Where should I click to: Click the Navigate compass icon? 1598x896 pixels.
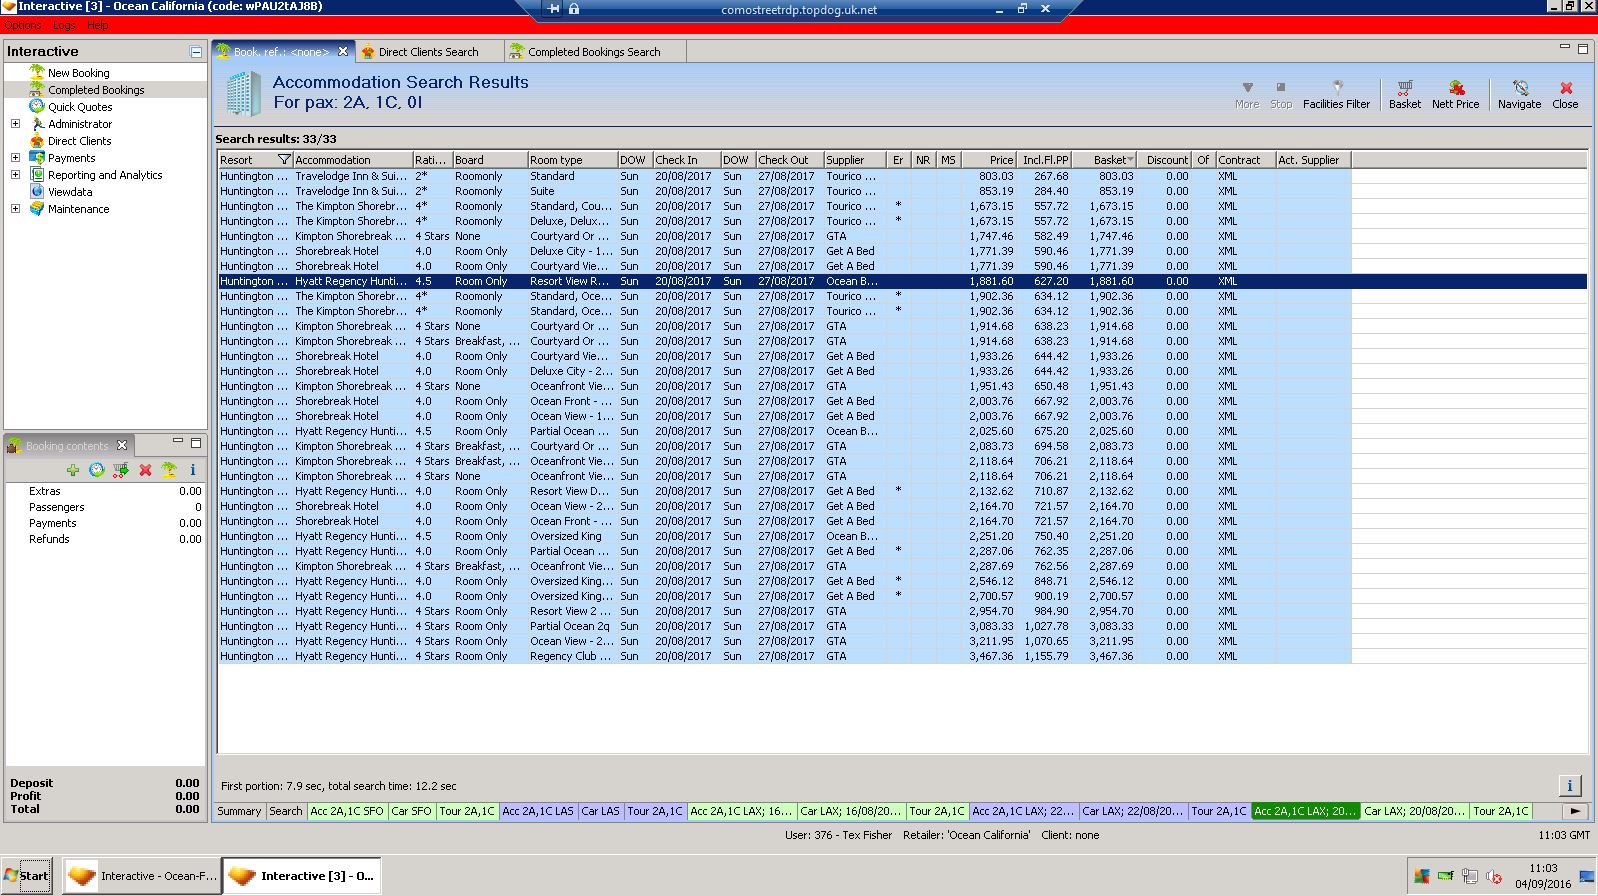click(1519, 94)
